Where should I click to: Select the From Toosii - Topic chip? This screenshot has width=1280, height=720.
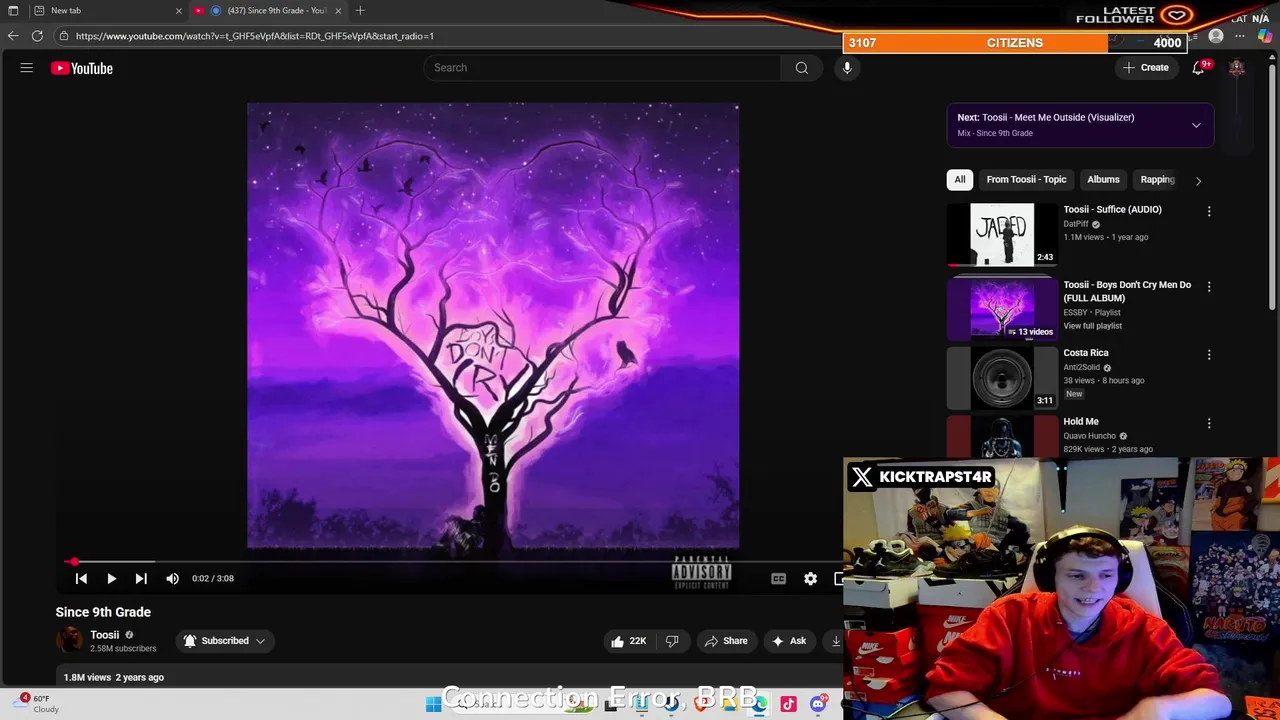[1026, 180]
